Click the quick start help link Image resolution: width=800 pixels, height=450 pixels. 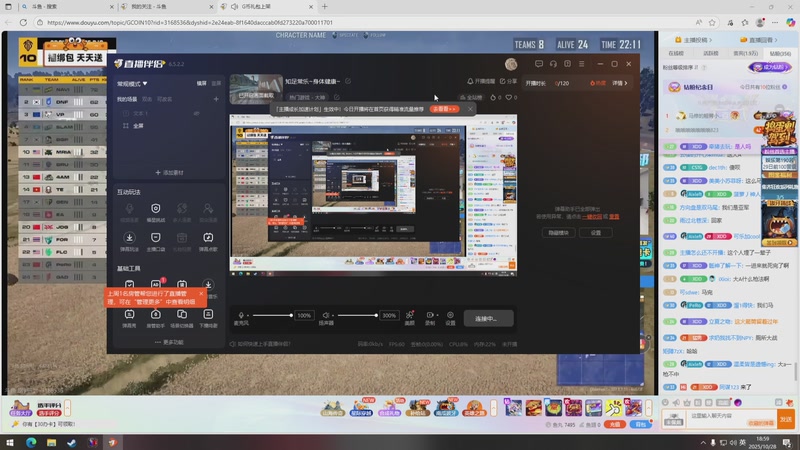tap(260, 344)
